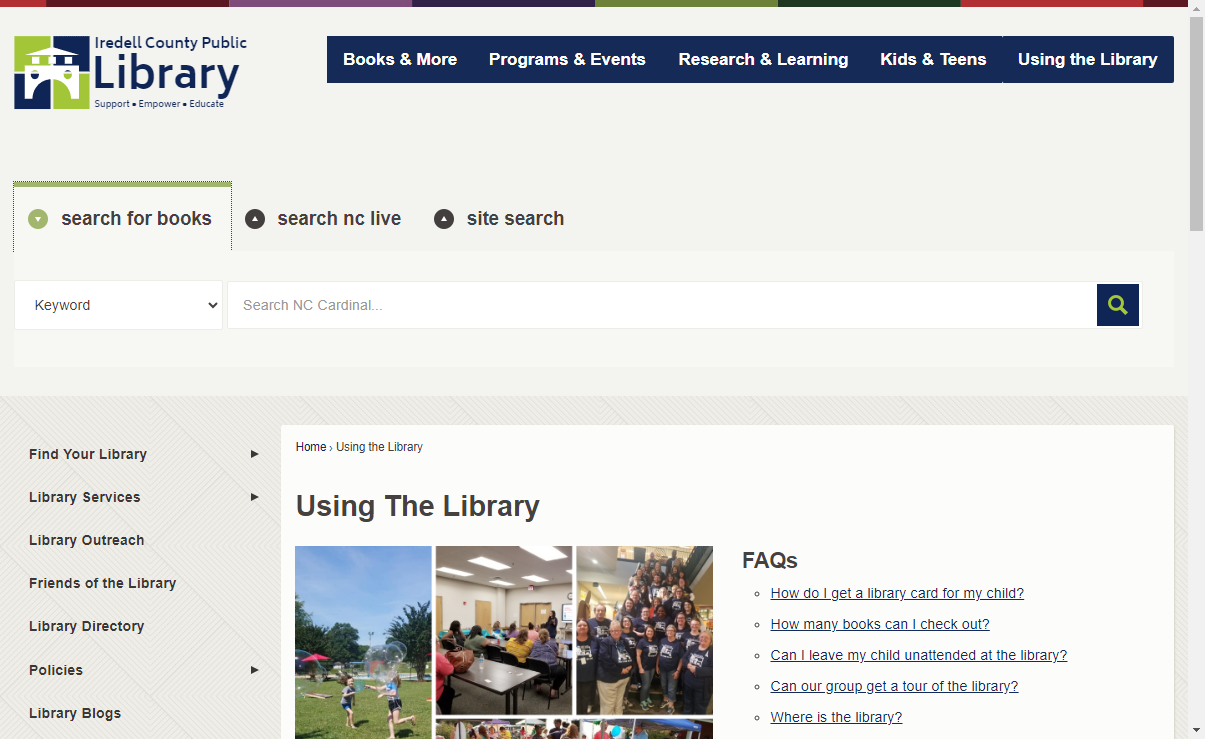Image resolution: width=1205 pixels, height=739 pixels.
Task: Click the magnifying glass search button
Action: pos(1118,305)
